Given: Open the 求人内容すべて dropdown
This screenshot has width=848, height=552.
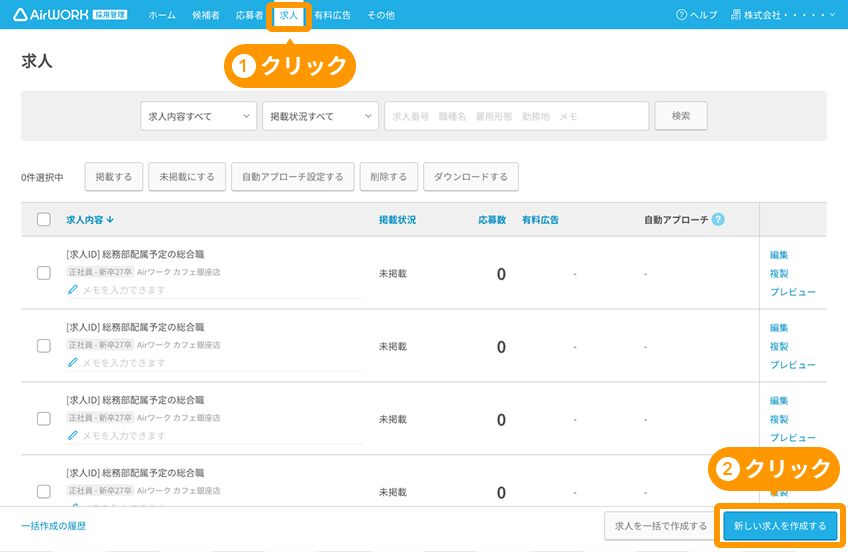Looking at the screenshot, I should click(x=198, y=116).
